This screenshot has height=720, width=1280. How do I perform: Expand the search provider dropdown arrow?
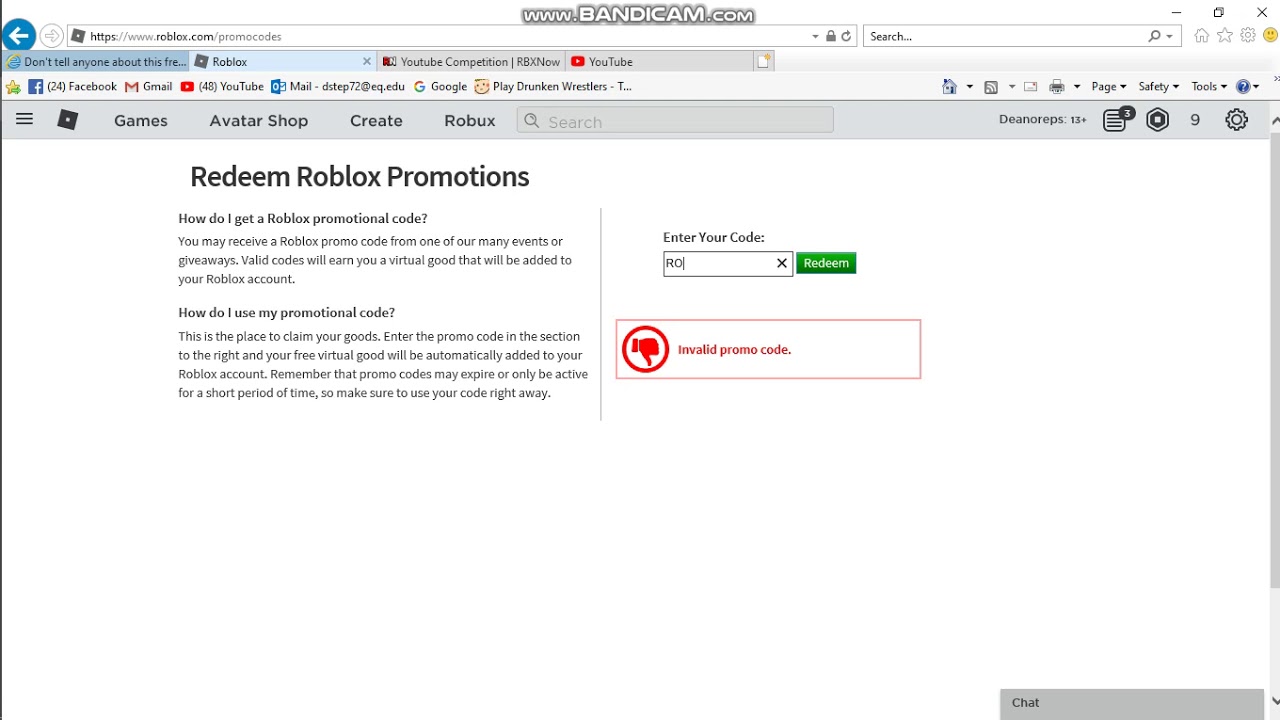click(1169, 36)
